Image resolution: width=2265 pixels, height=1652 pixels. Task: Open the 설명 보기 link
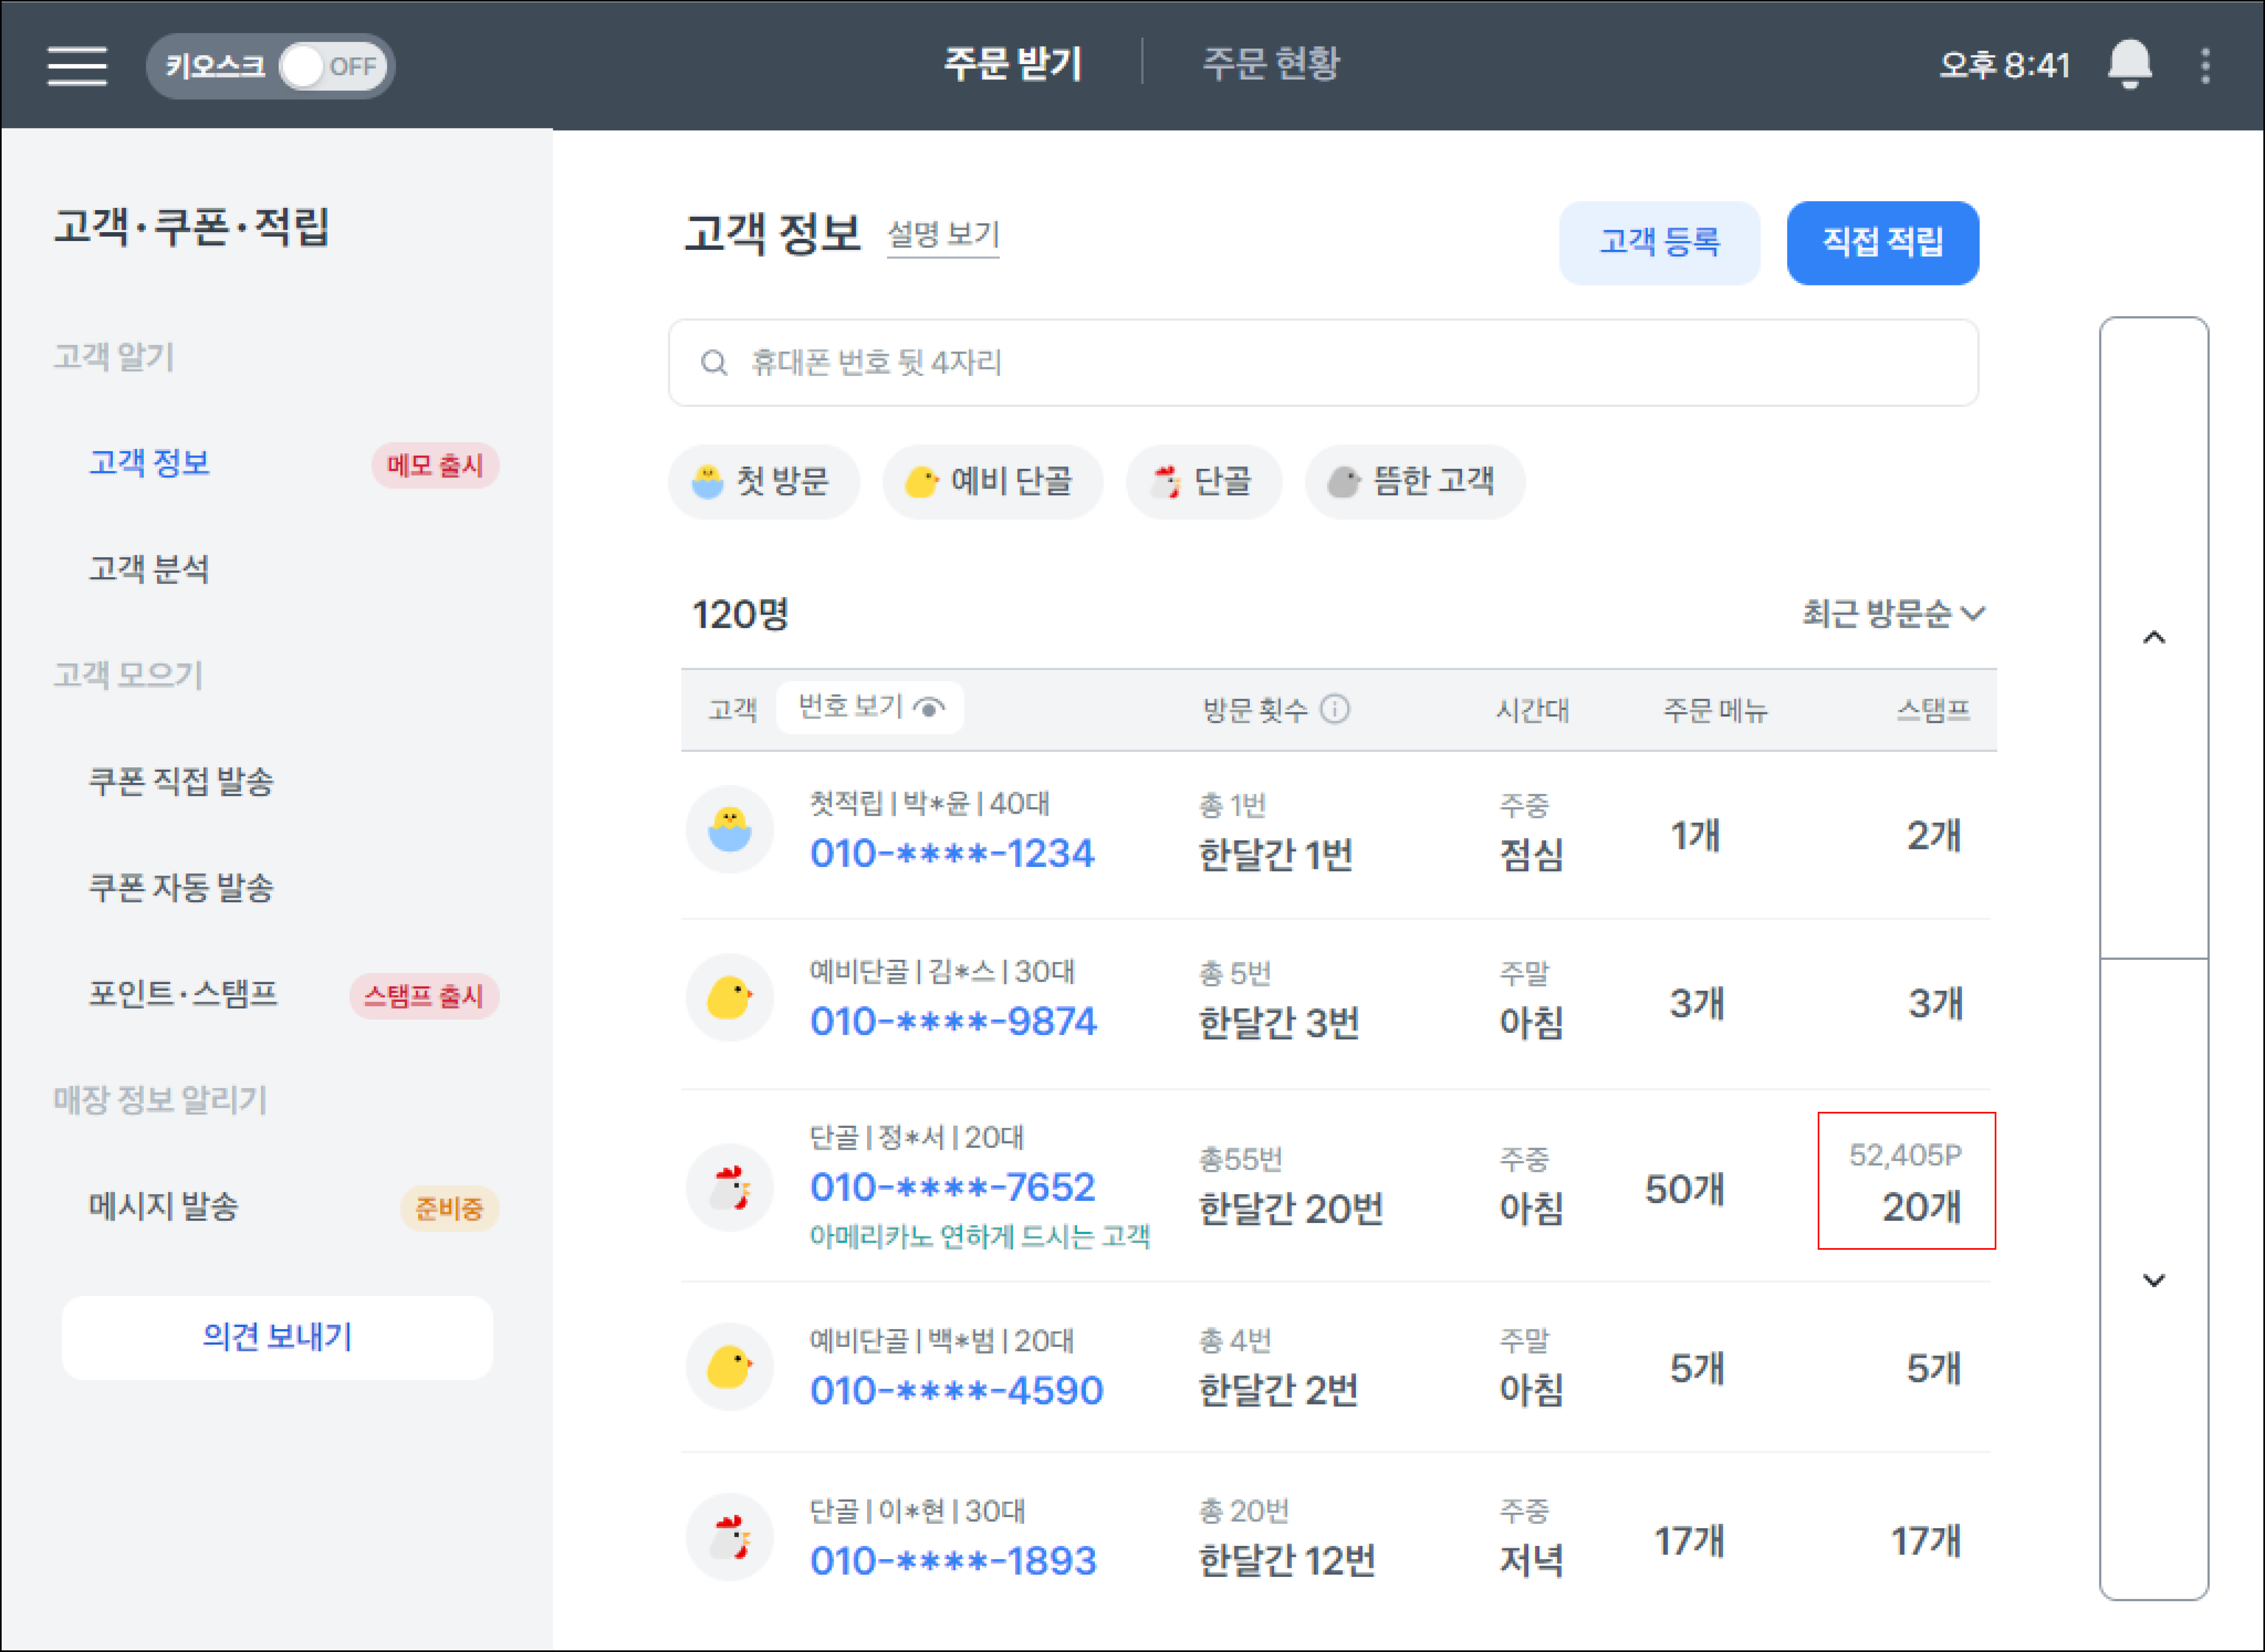pyautogui.click(x=943, y=236)
